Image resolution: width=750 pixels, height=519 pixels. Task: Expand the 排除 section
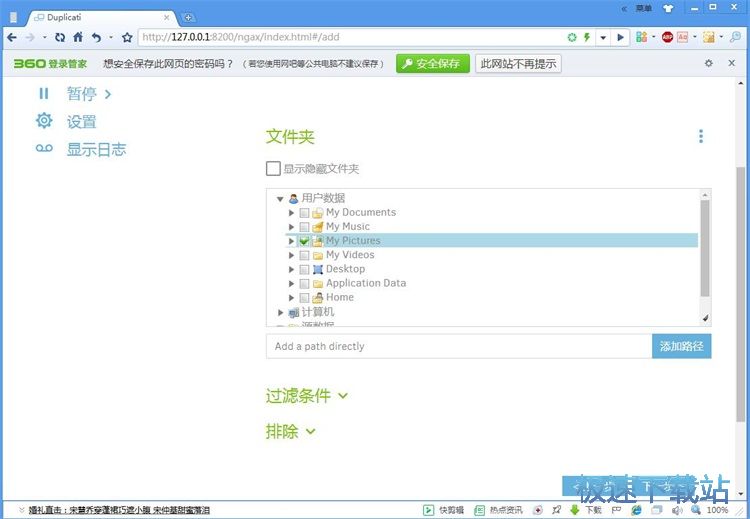pyautogui.click(x=290, y=431)
